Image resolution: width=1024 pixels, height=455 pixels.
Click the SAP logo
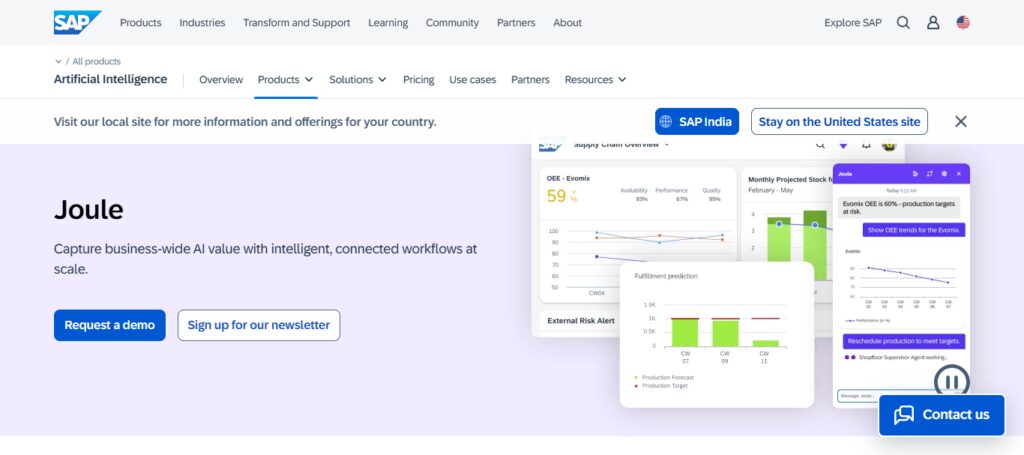[77, 22]
